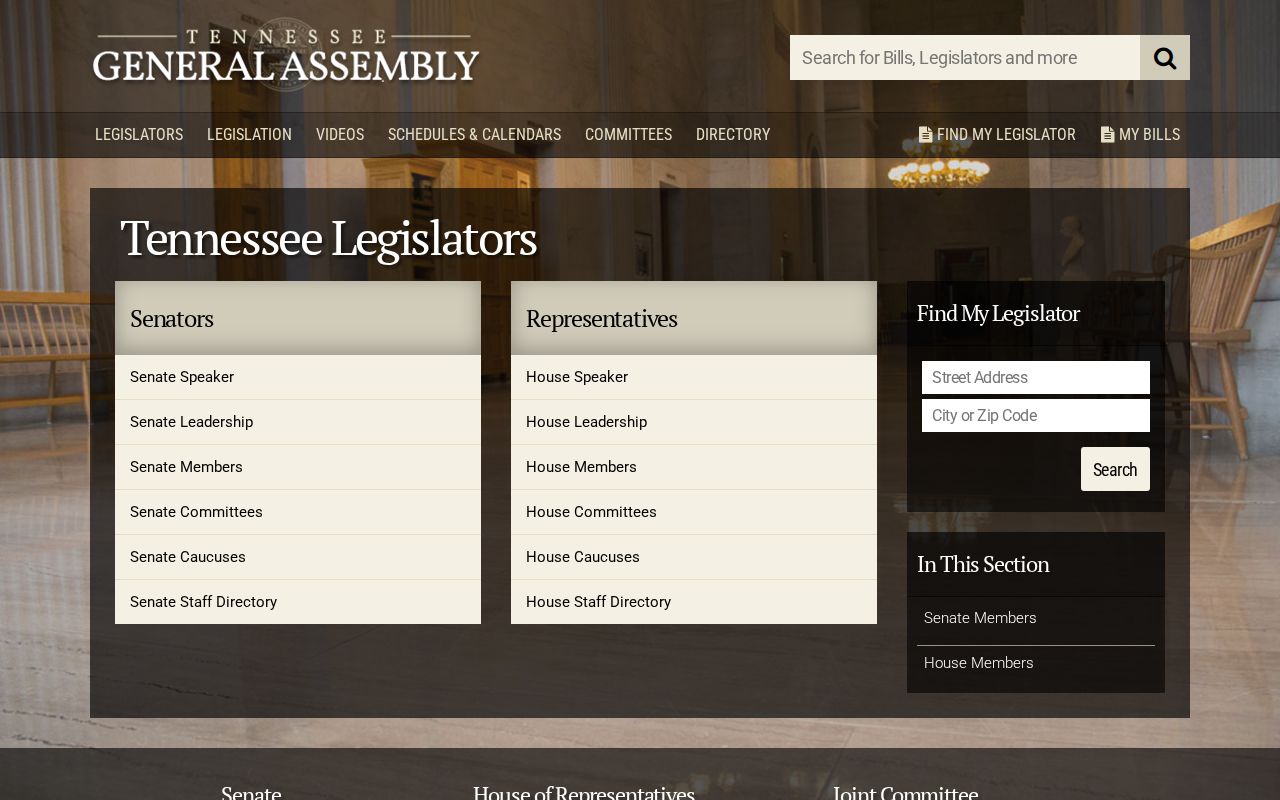Open Senate Leadership link
1280x800 pixels.
pos(298,422)
